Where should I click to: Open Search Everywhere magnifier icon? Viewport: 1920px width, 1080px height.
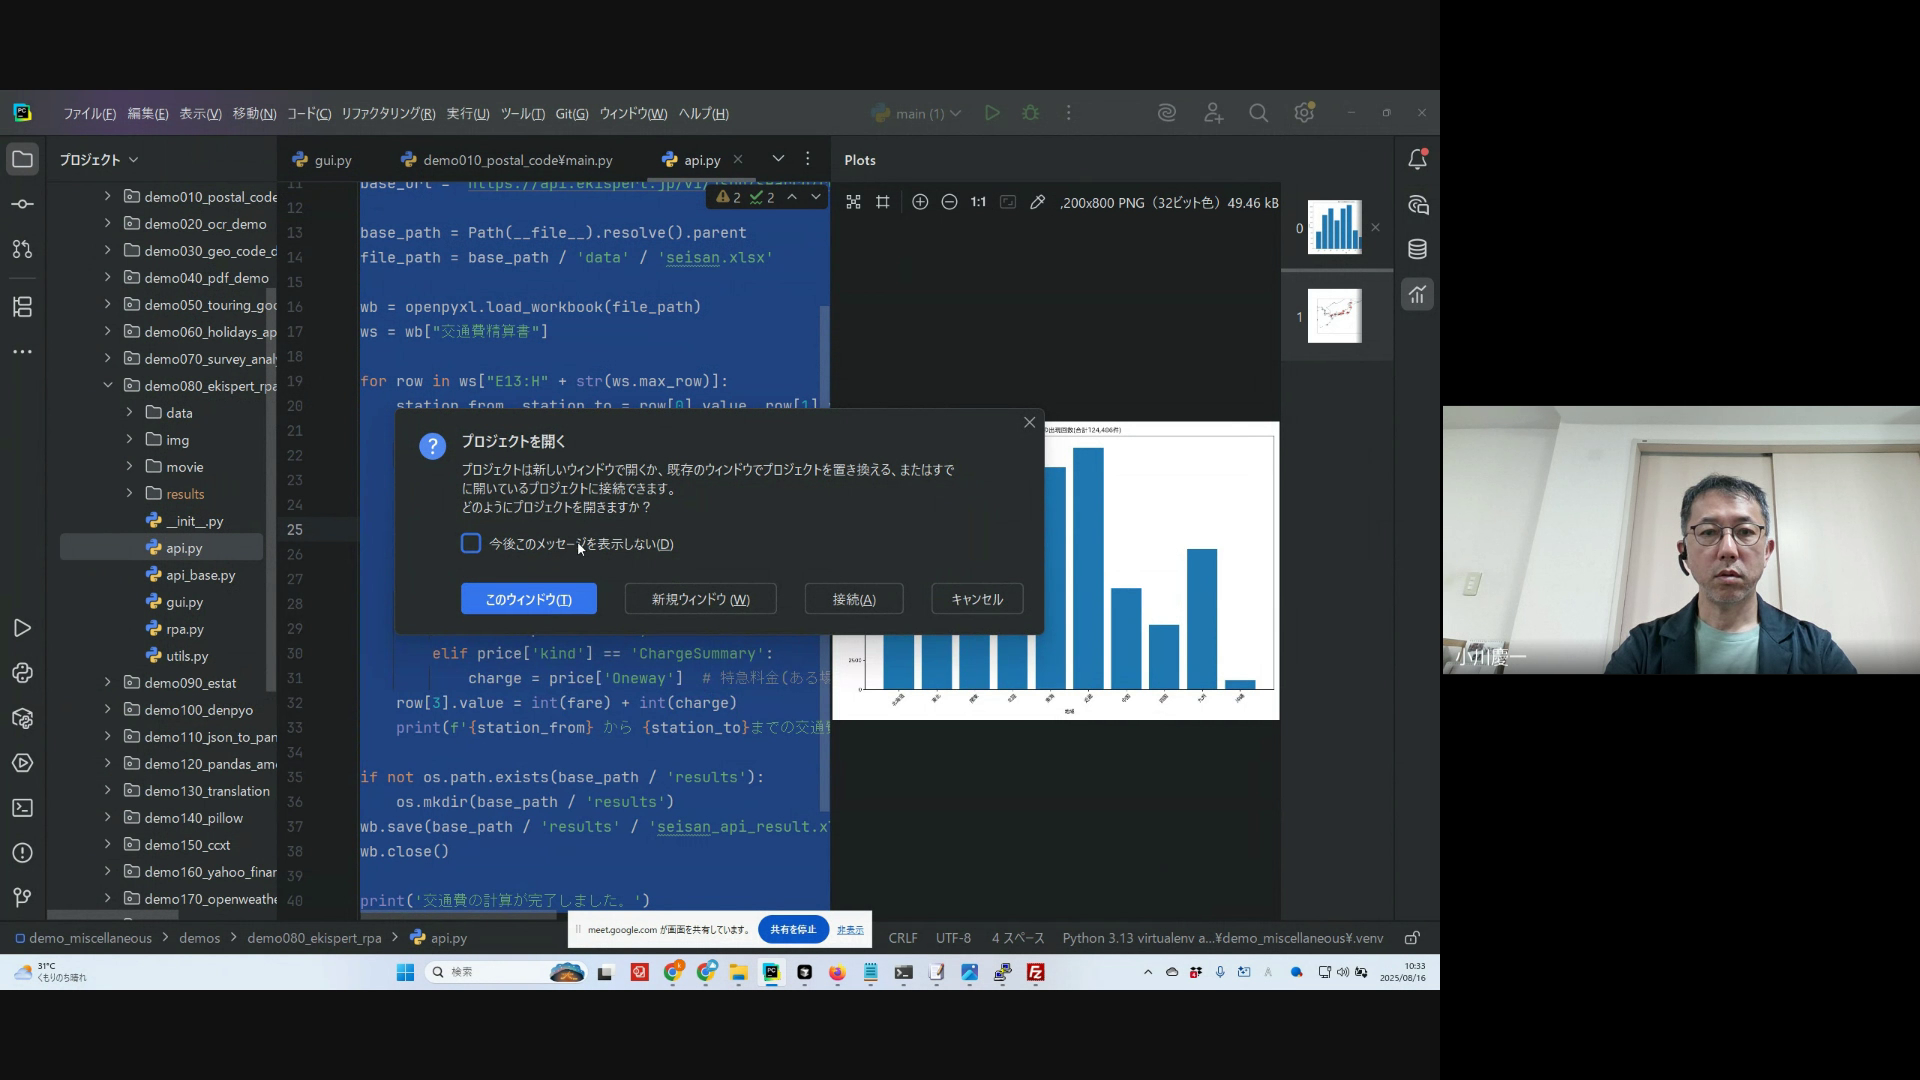coord(1259,114)
